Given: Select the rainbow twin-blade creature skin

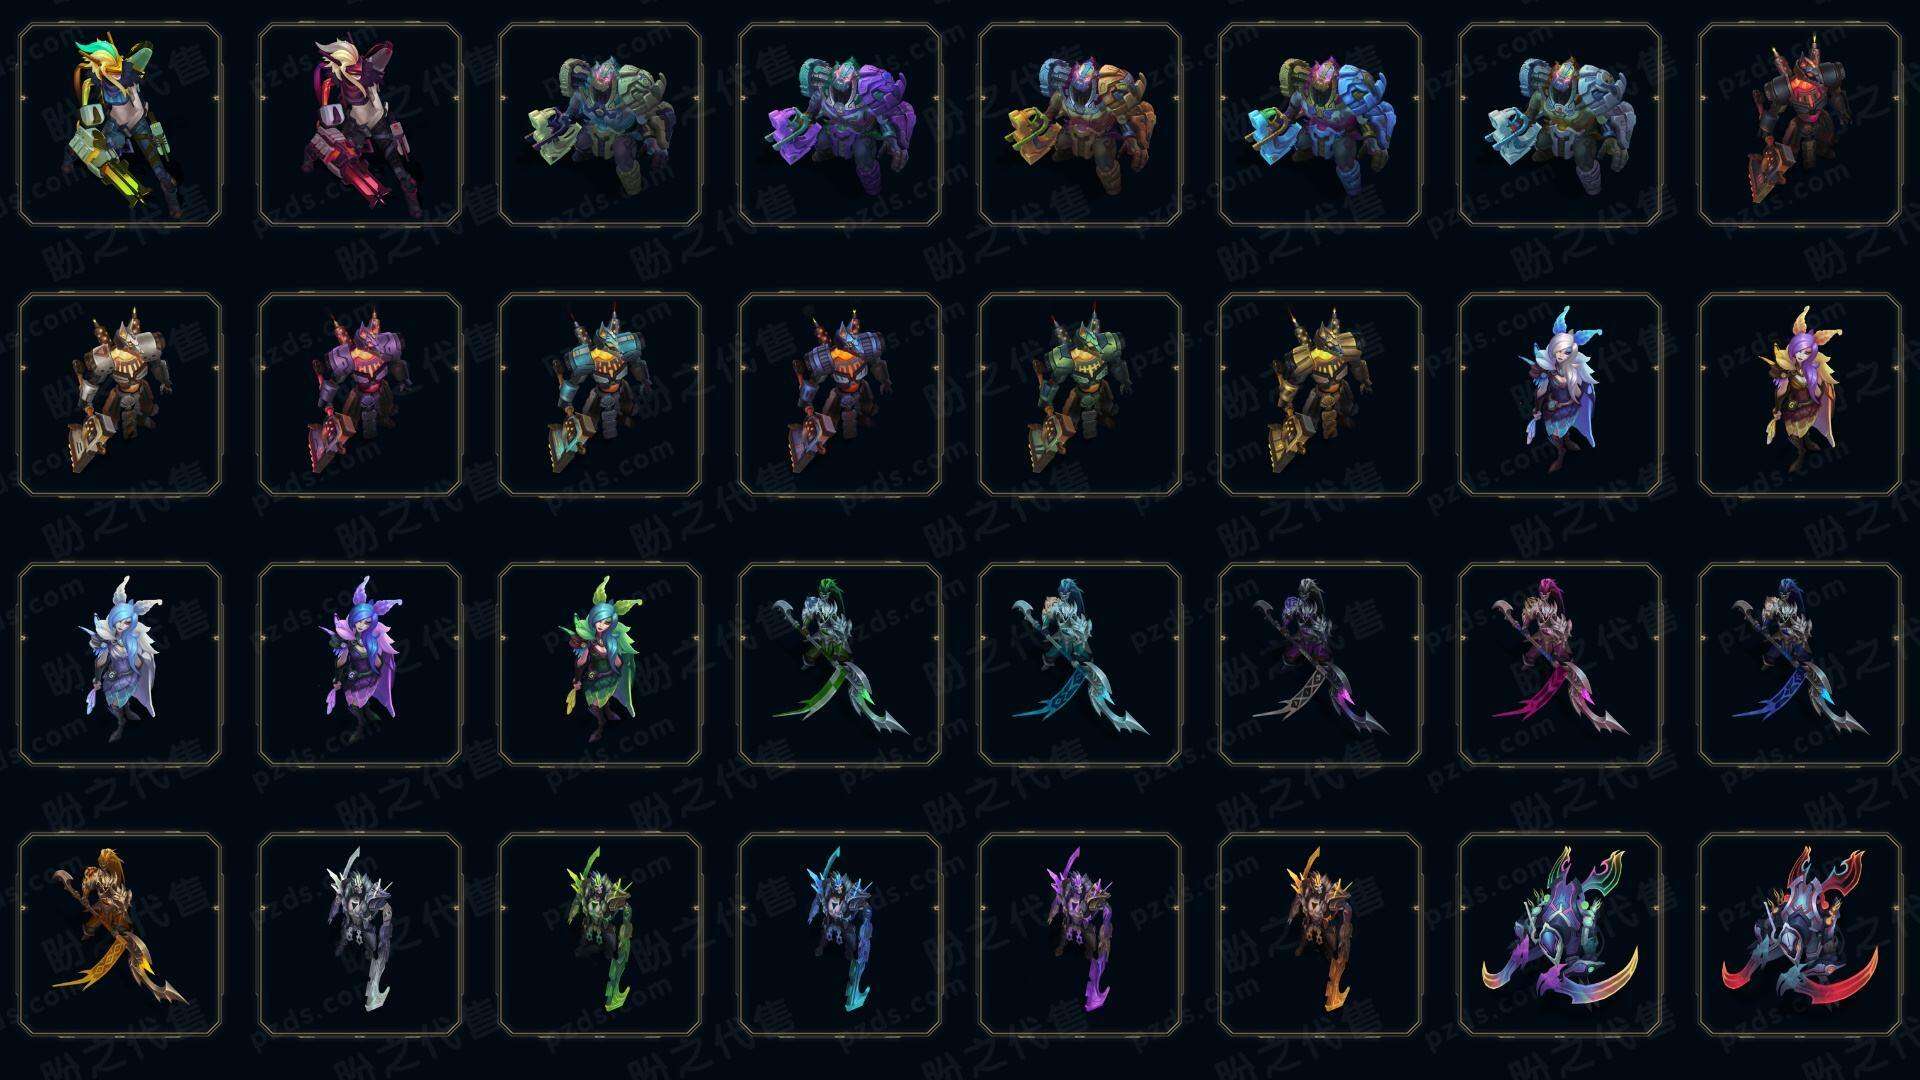Looking at the screenshot, I should 1560,934.
